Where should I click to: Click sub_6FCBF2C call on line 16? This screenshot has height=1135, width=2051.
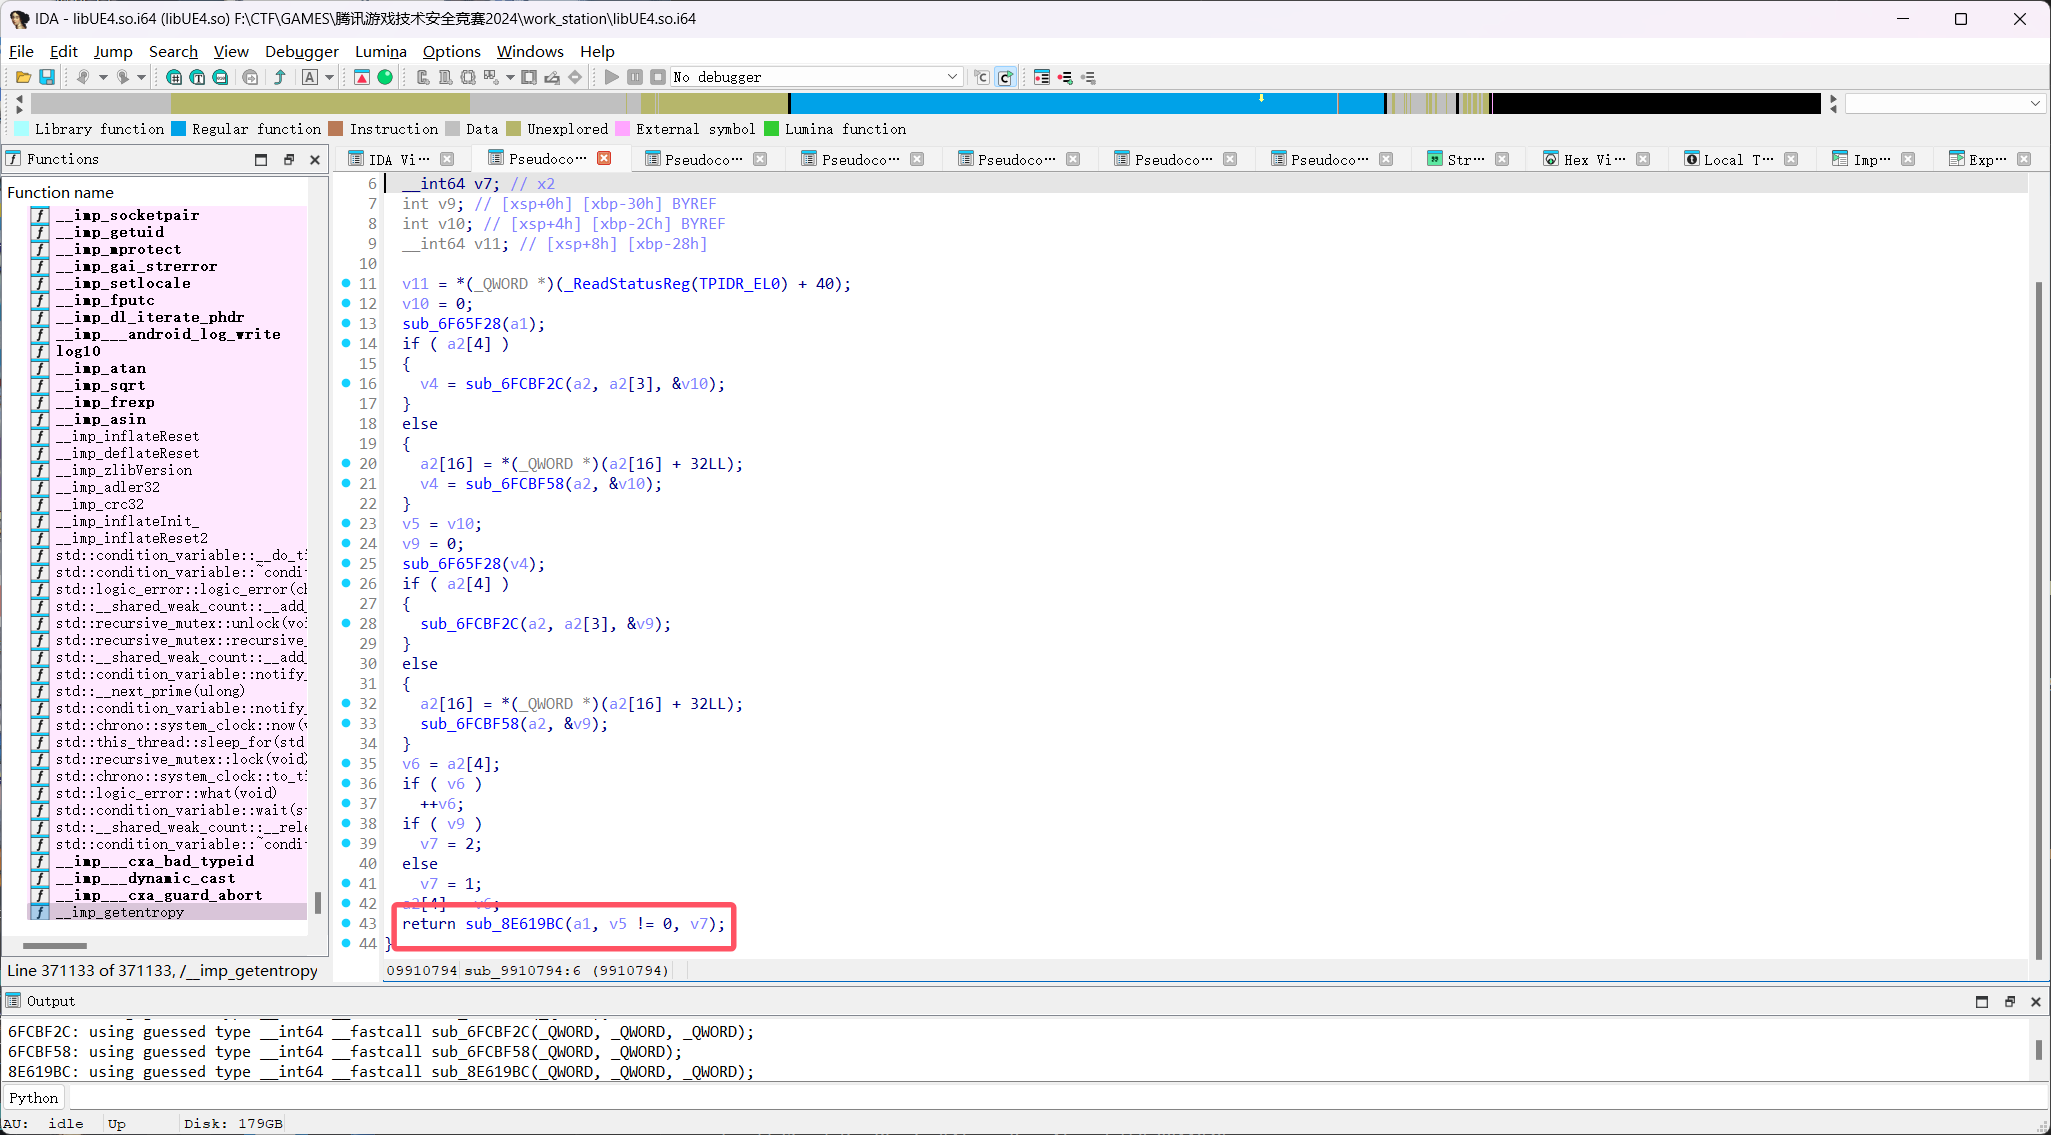point(514,383)
